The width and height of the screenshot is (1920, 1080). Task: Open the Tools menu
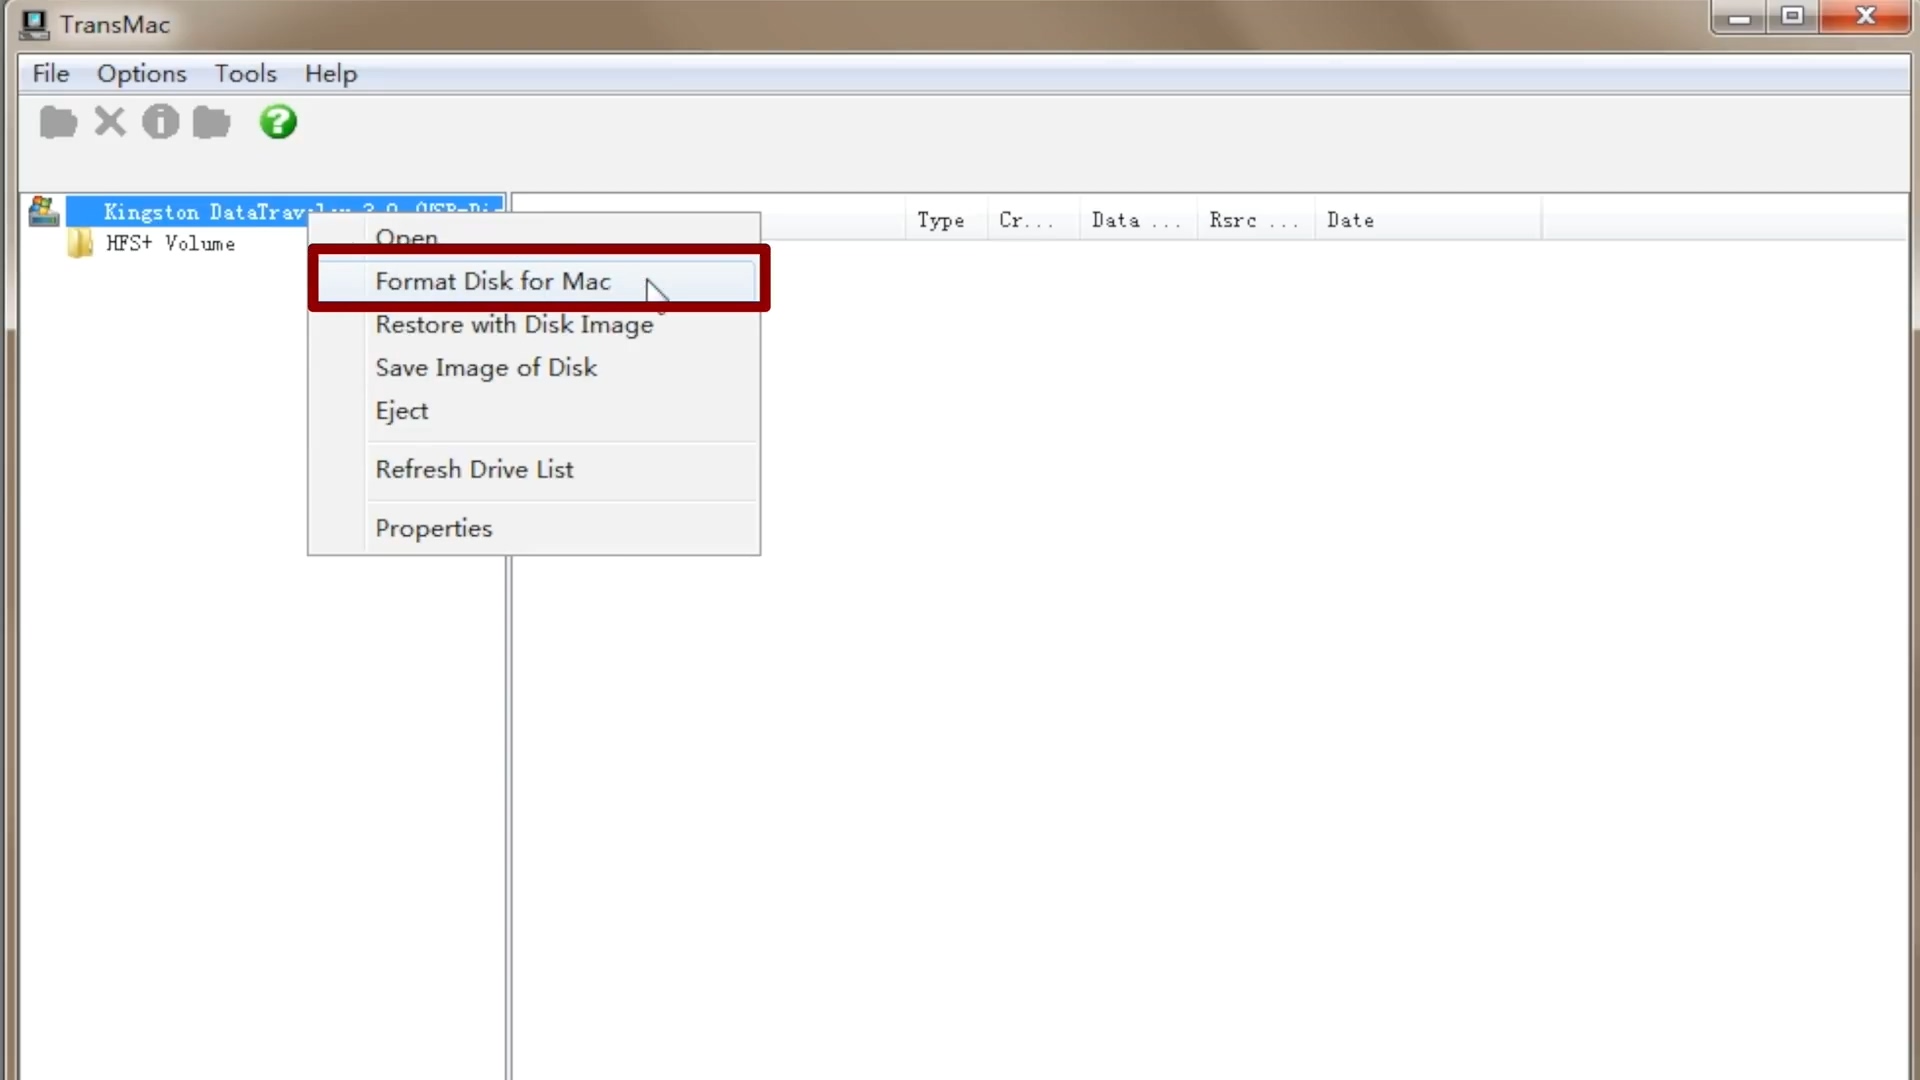pos(245,74)
